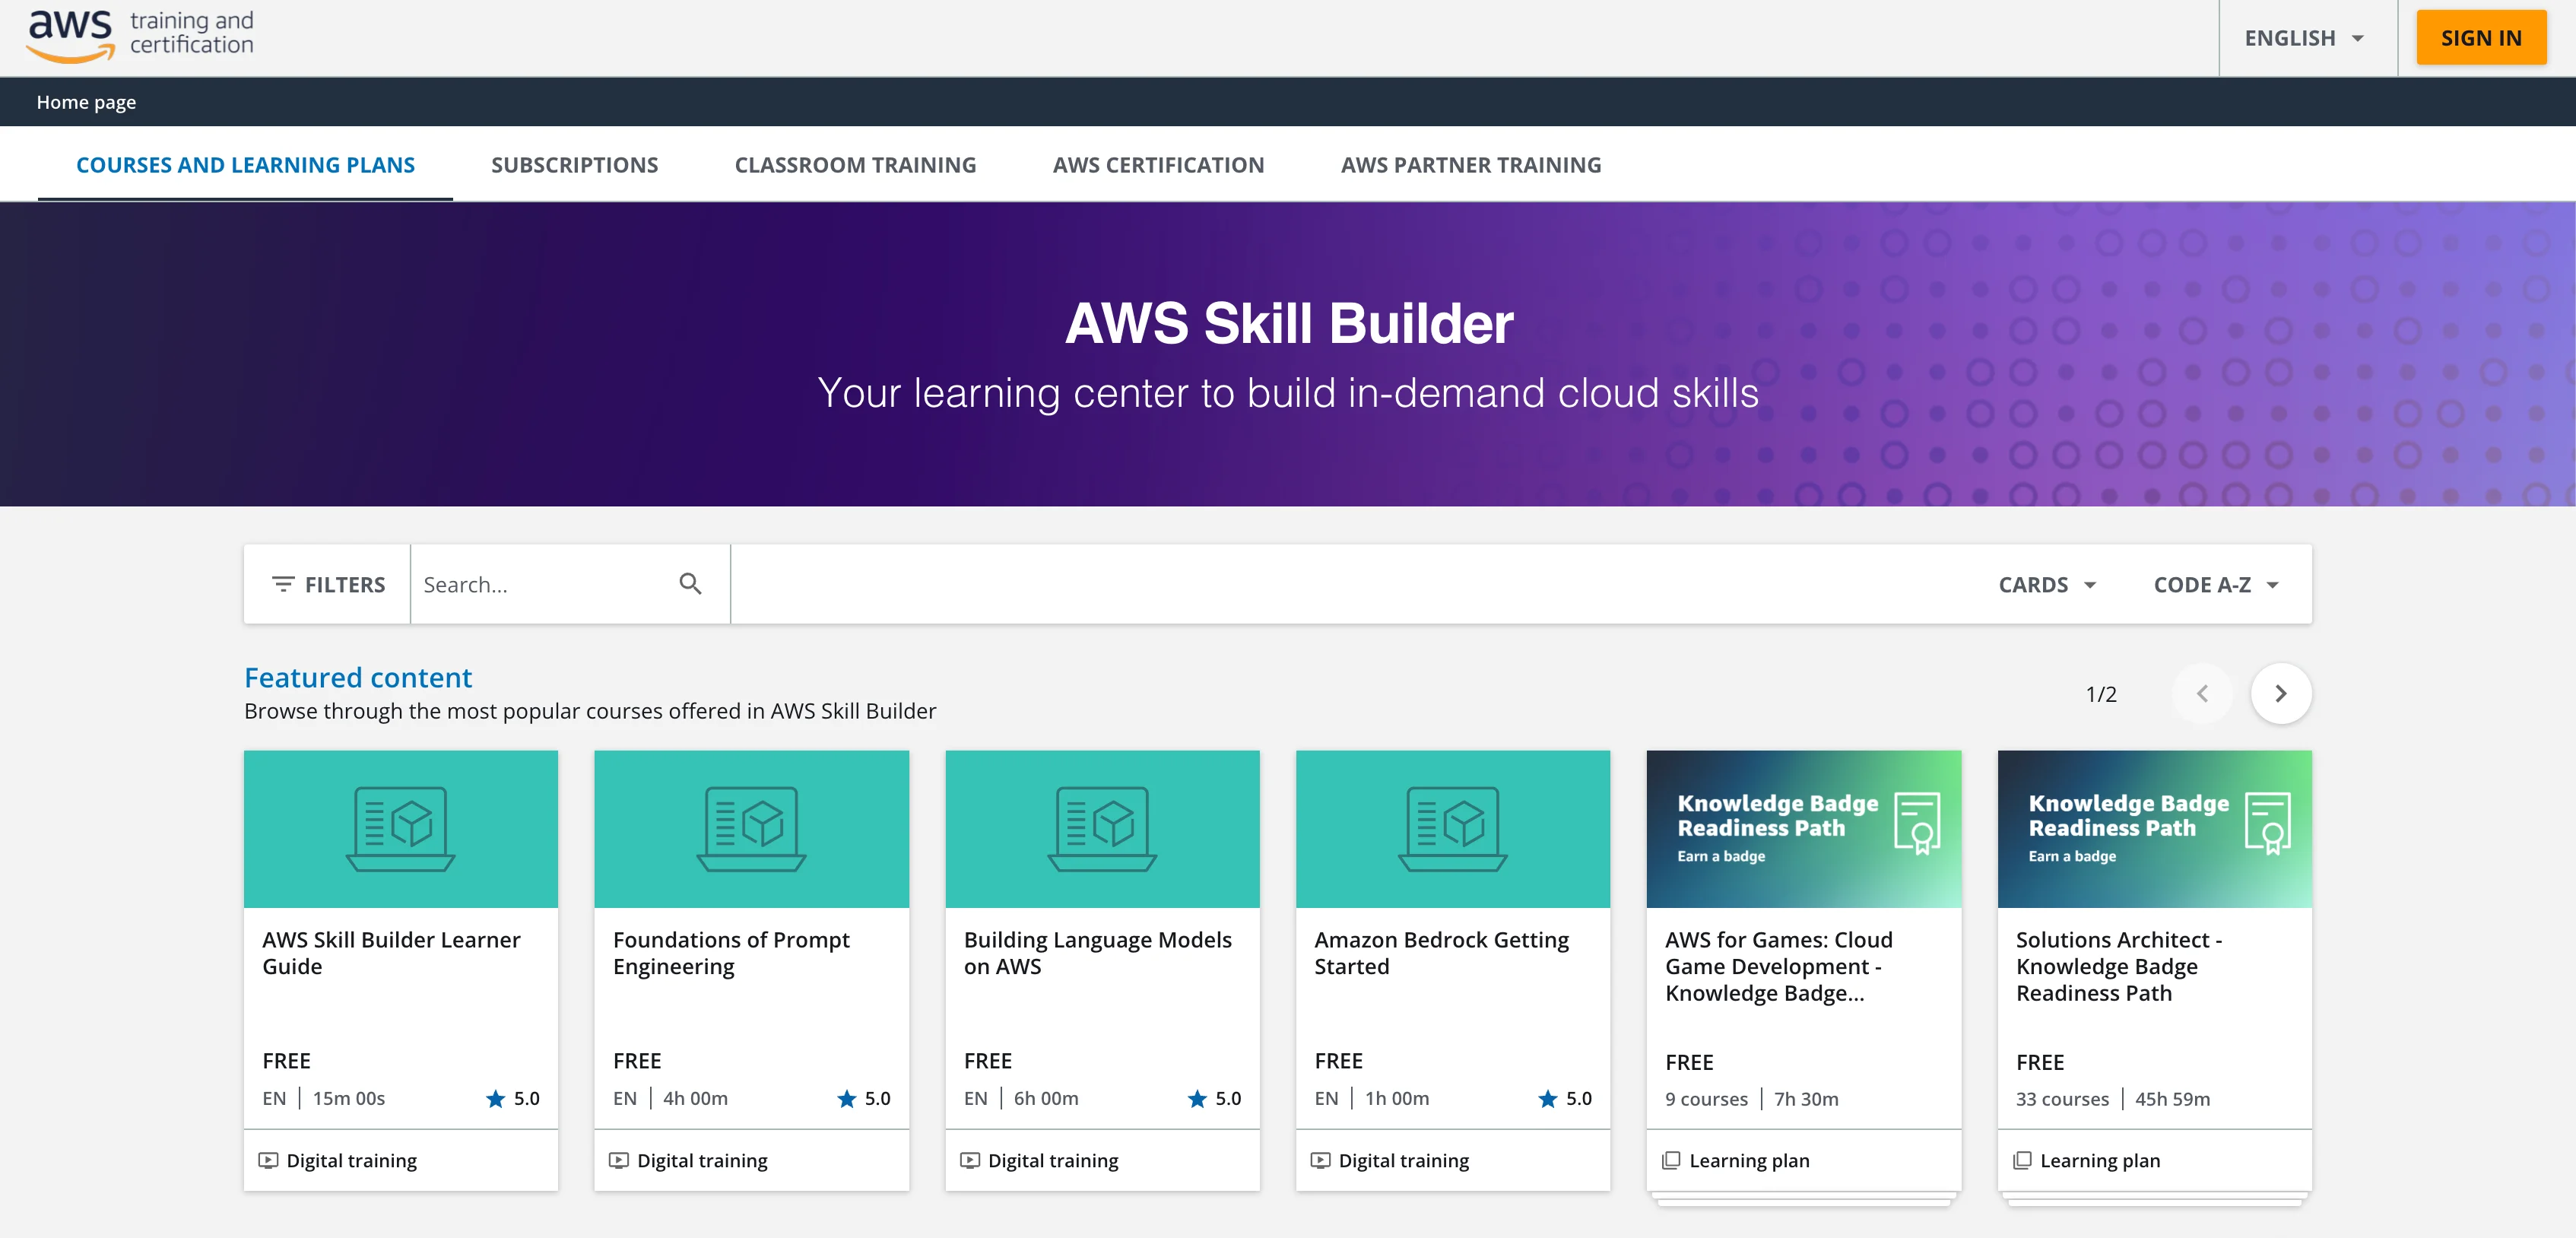Click the Digital training icon on Building Language Models
The image size is (2576, 1238).
point(971,1160)
